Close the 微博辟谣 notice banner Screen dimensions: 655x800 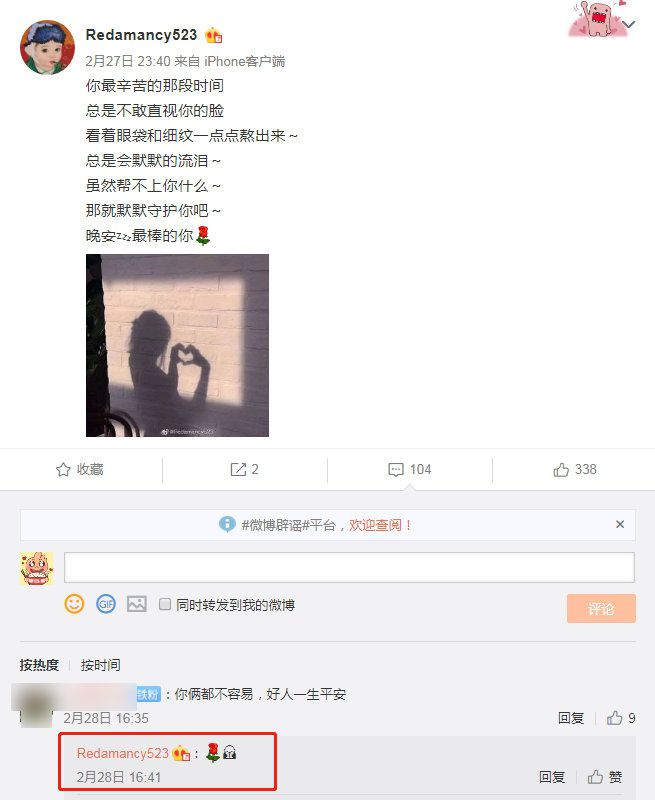pyautogui.click(x=620, y=524)
